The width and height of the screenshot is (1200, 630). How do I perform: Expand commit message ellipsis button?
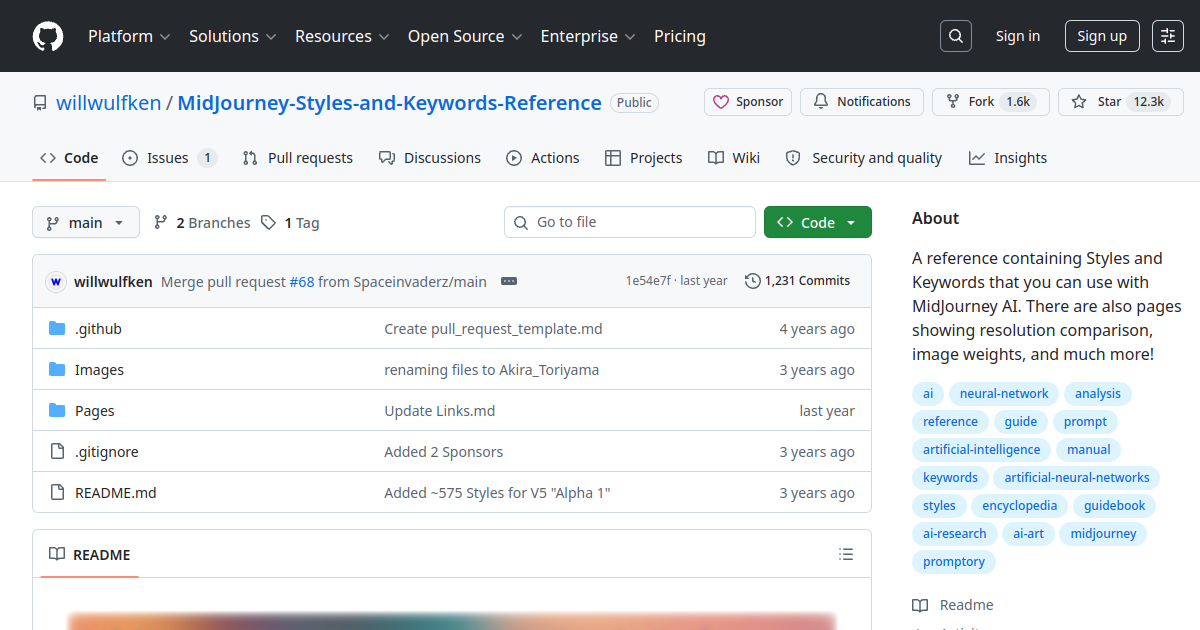pyautogui.click(x=509, y=282)
